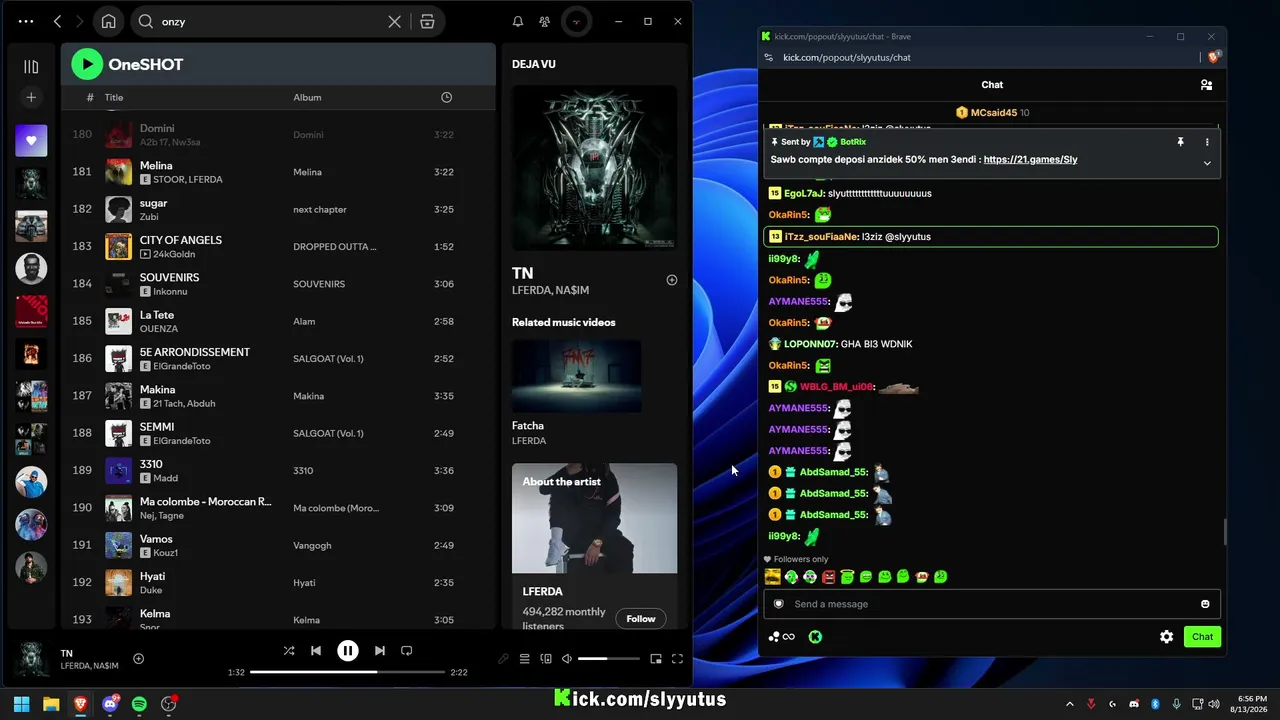Select track Hyati by Duke
Image resolution: width=1280 pixels, height=720 pixels.
(278, 582)
